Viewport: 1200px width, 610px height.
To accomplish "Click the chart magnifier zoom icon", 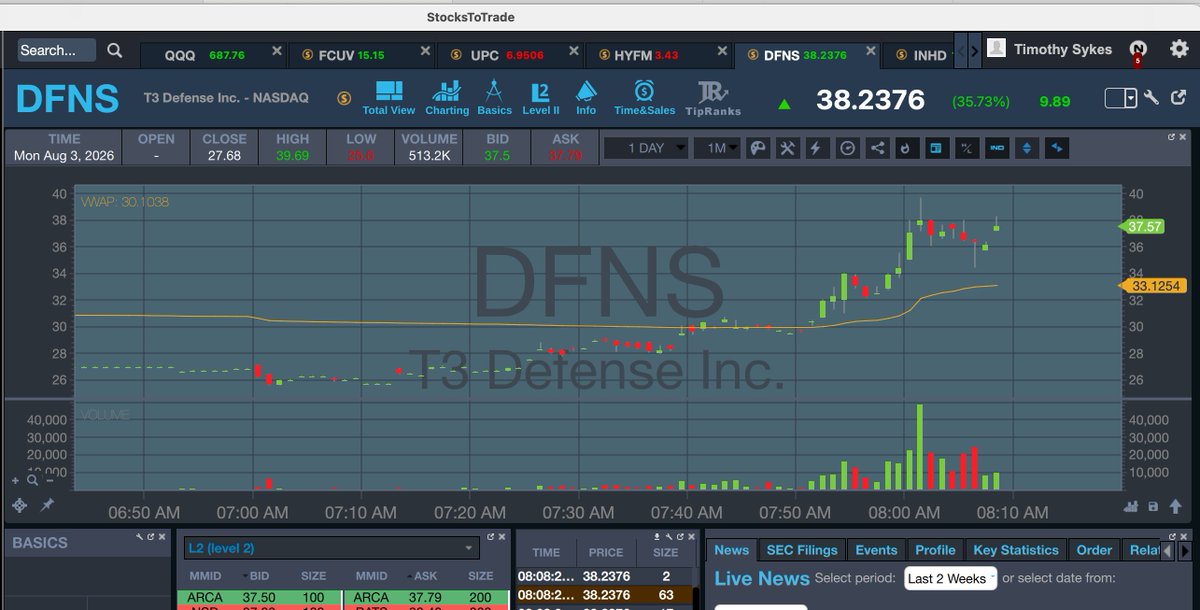I will click(32, 481).
